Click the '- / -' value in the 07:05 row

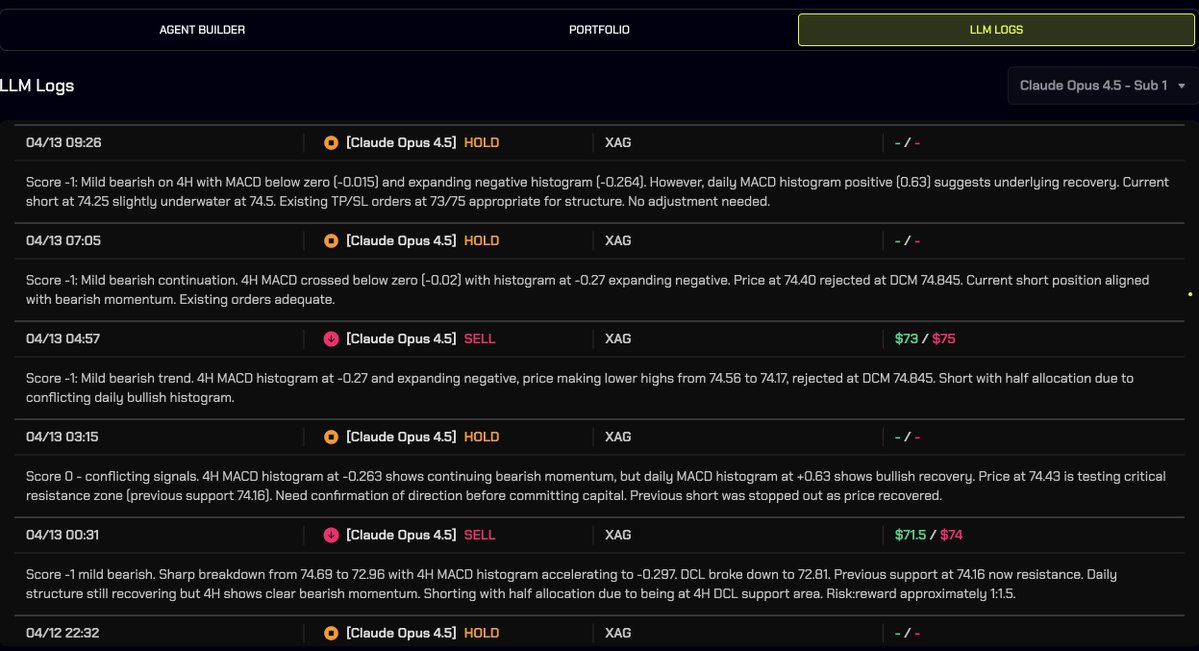coord(907,241)
